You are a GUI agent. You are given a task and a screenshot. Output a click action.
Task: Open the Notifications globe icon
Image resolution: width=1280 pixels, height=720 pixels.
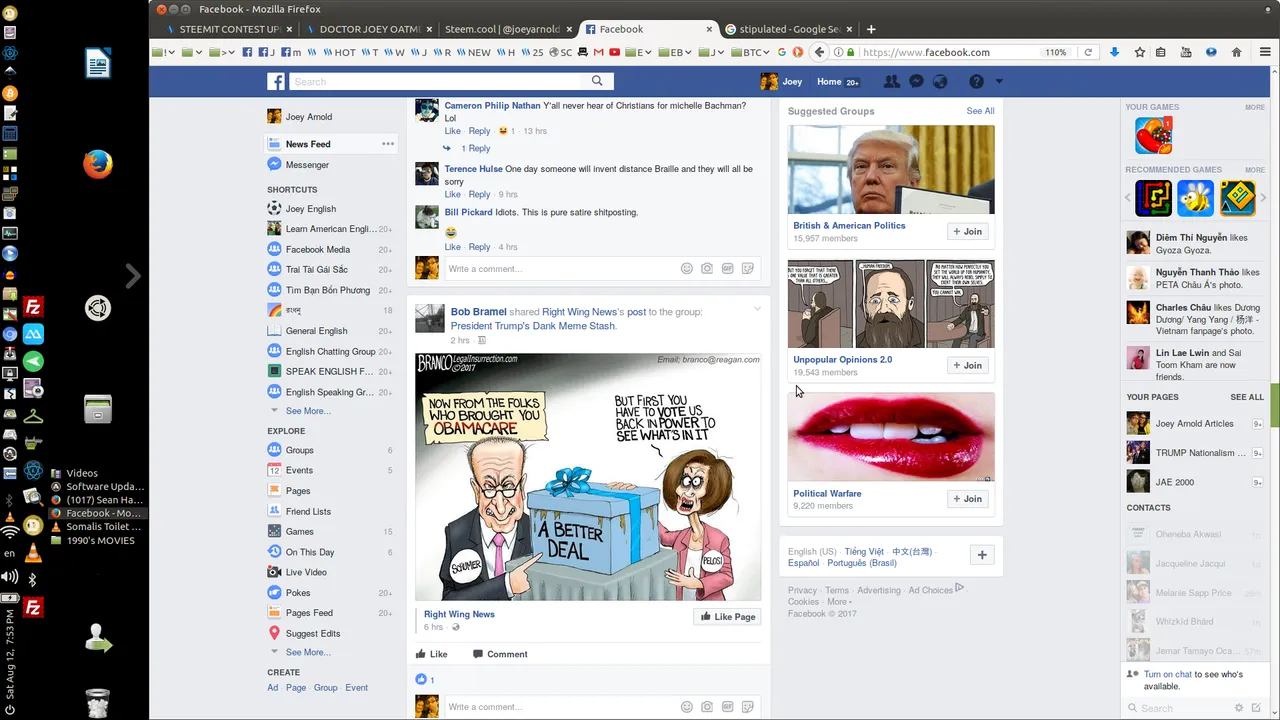[940, 81]
